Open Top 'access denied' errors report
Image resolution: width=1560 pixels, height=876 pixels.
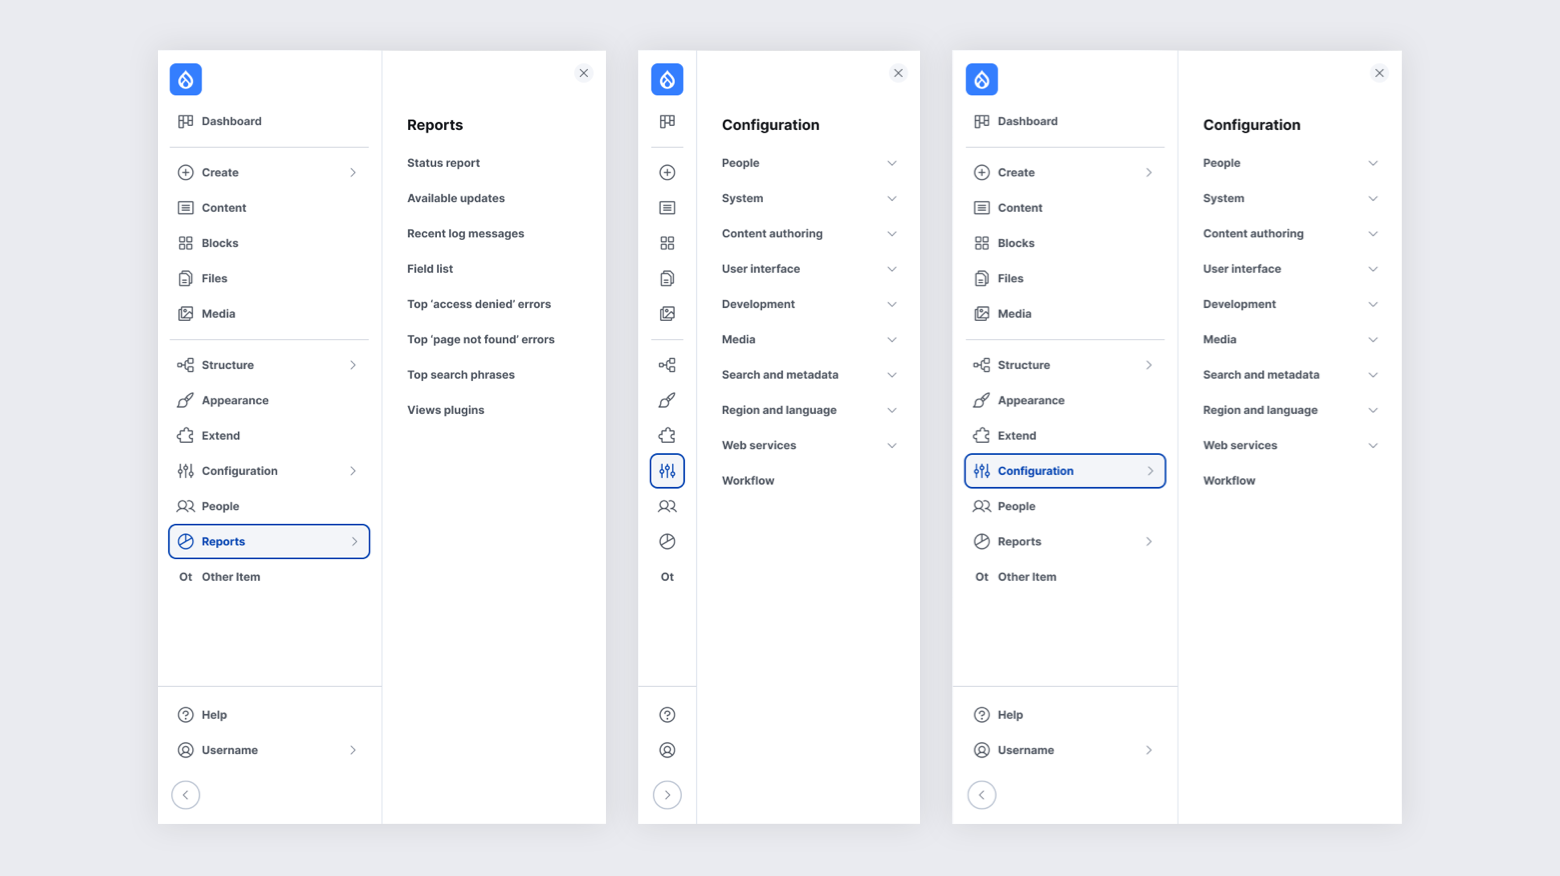479,304
